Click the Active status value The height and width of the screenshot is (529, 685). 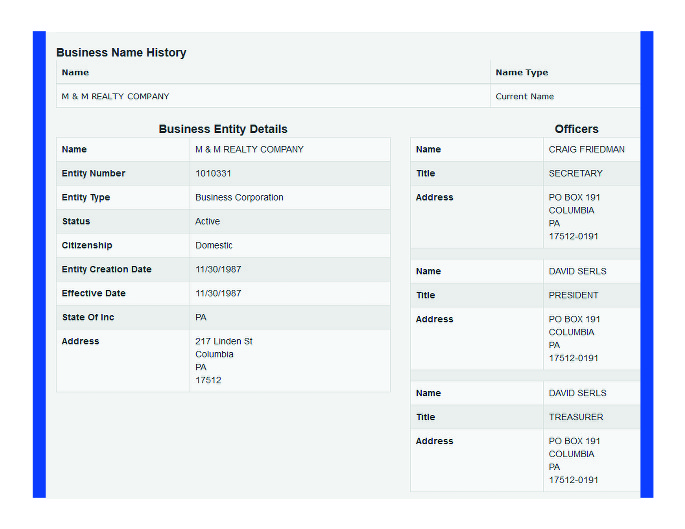tap(207, 222)
